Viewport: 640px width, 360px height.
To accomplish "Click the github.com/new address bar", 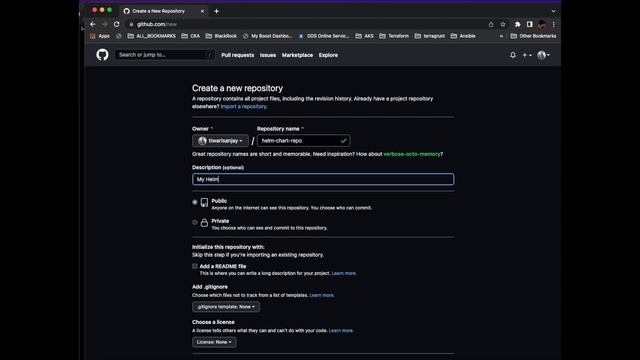I will pos(306,24).
